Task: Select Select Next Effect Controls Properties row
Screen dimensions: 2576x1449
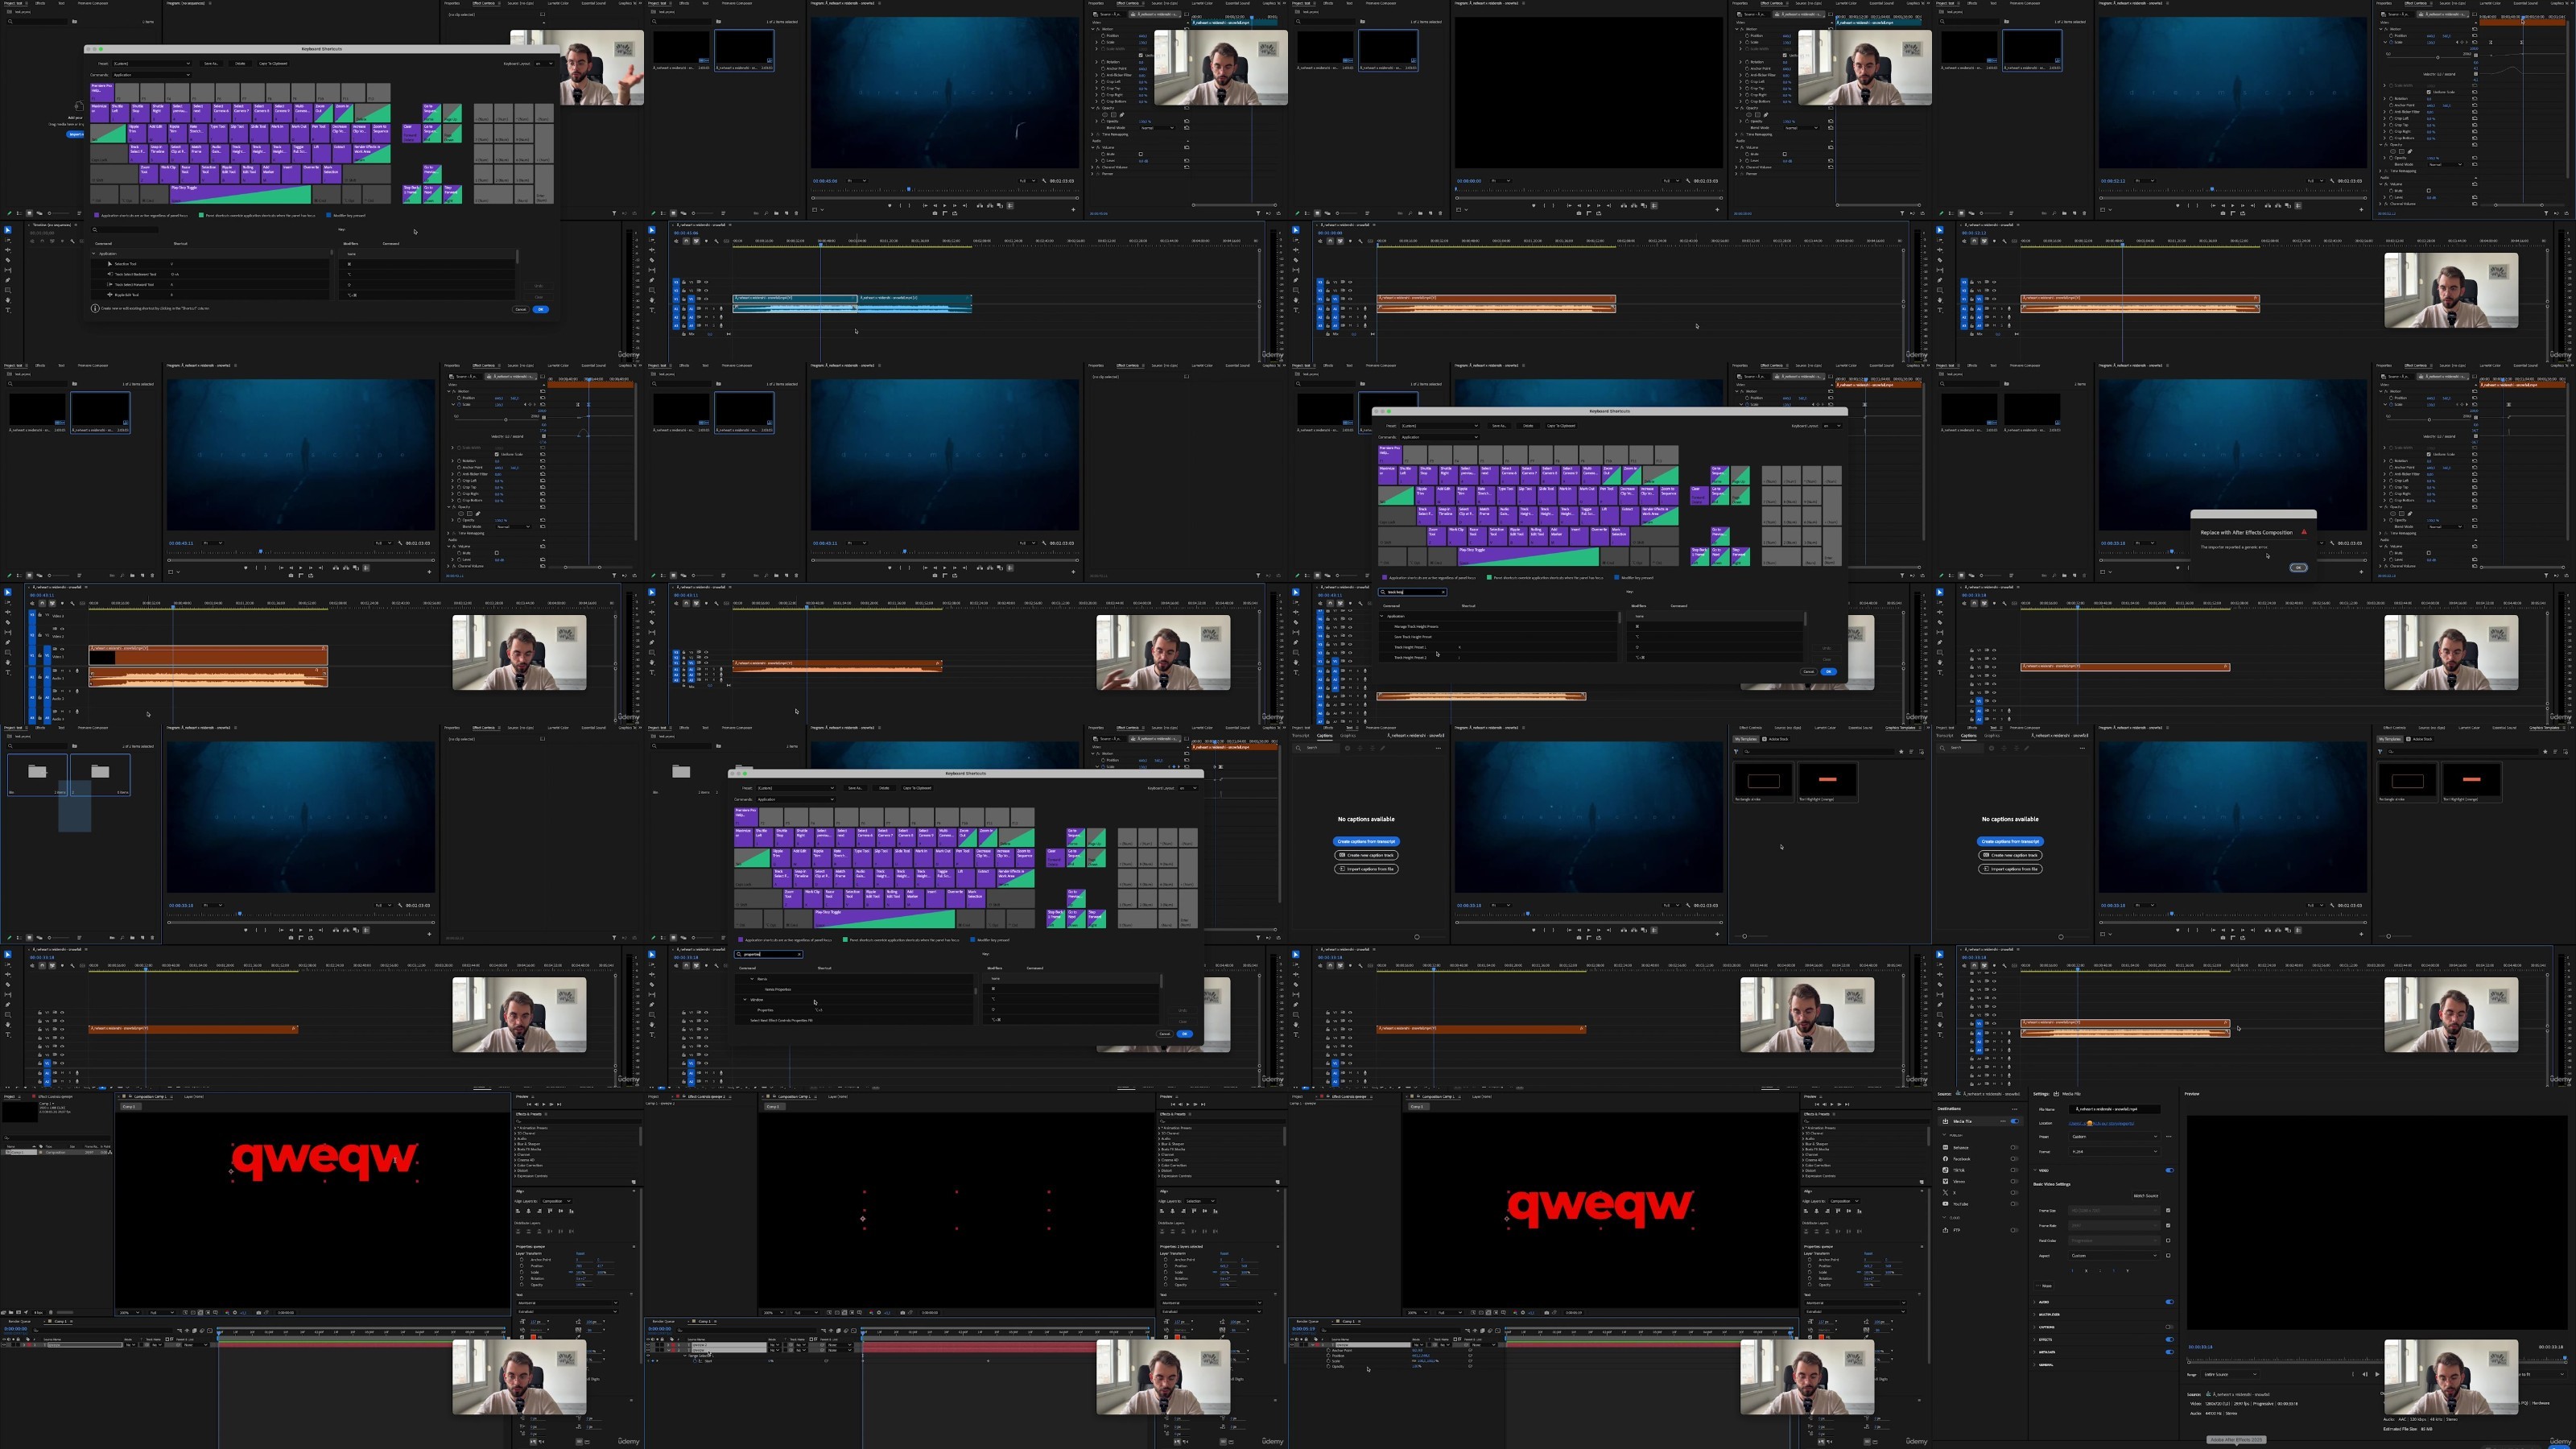Action: (x=854, y=1020)
